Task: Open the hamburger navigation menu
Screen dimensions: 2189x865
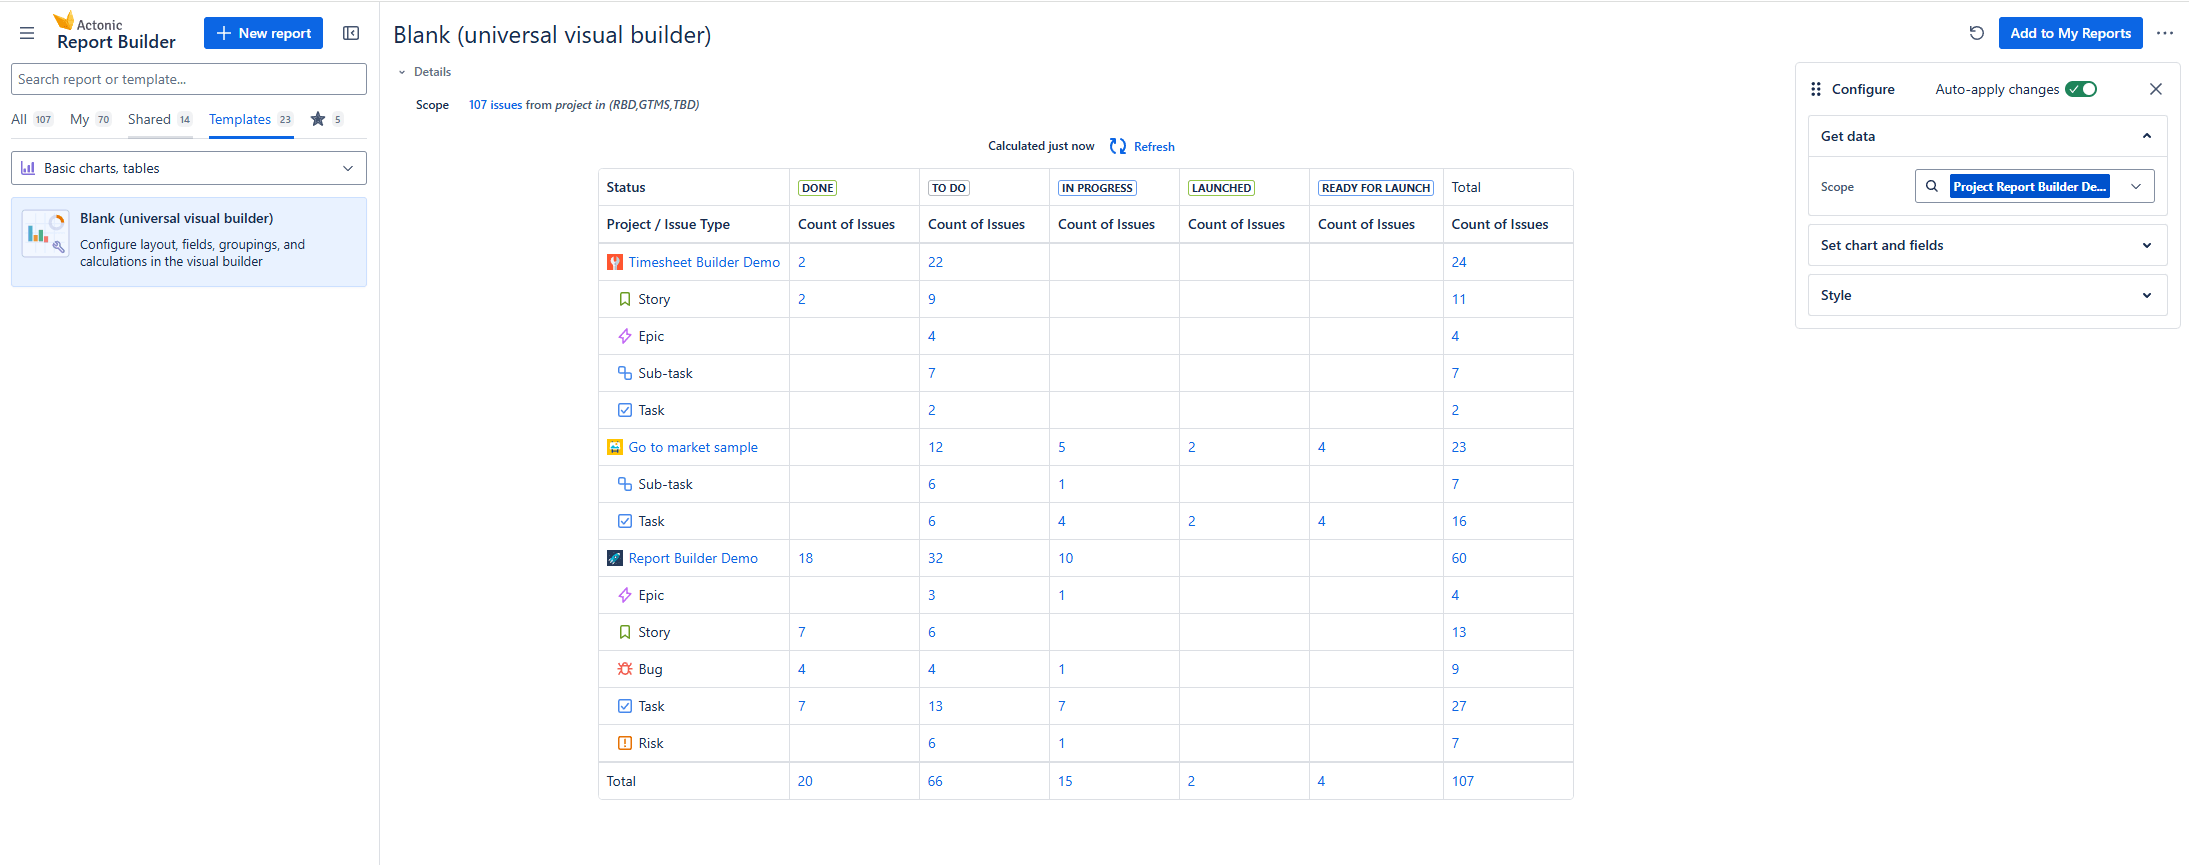Action: (x=27, y=33)
